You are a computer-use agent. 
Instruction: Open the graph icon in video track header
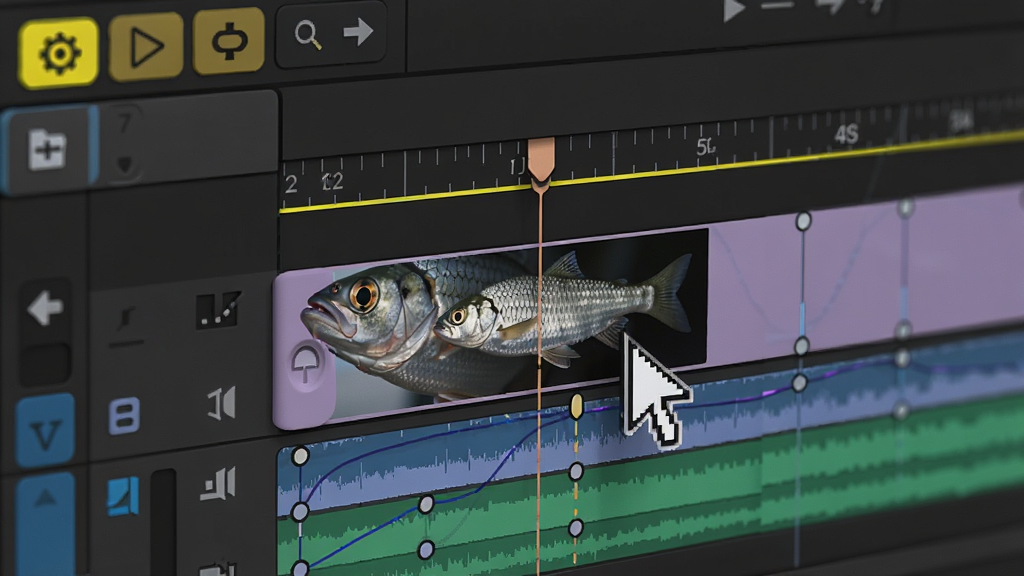tap(218, 309)
